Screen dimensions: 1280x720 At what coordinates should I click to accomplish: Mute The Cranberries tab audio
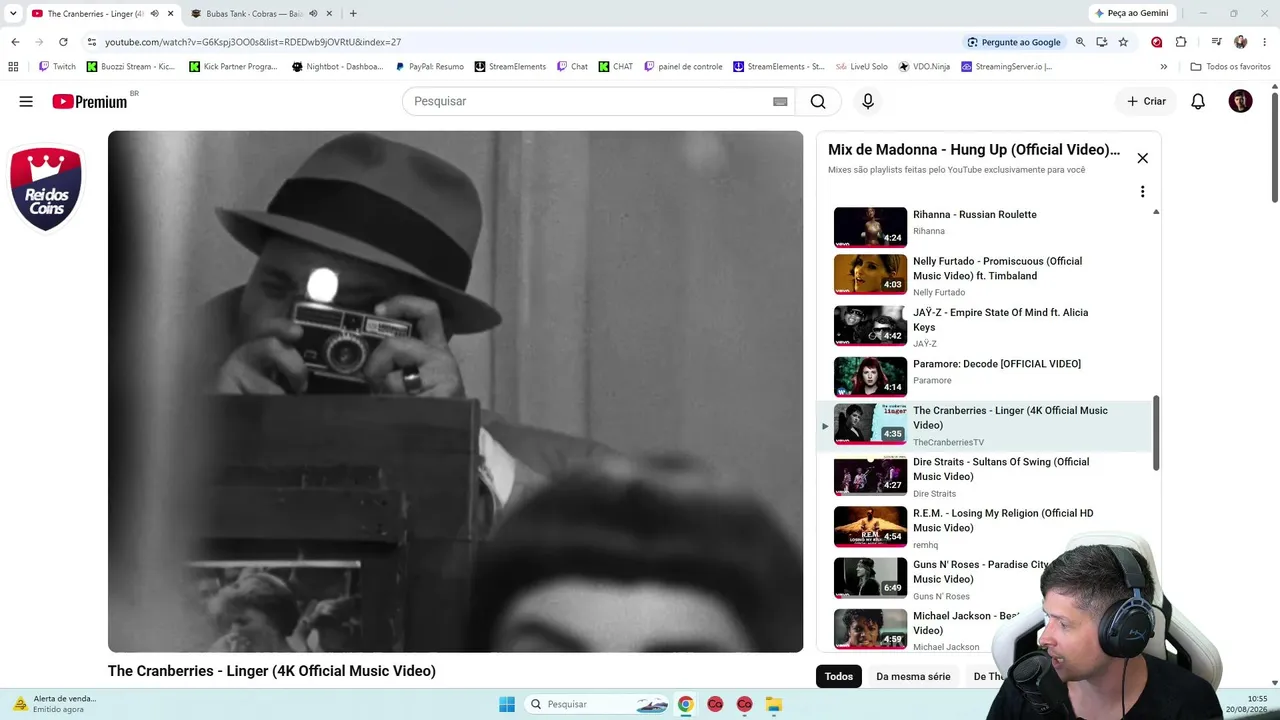pyautogui.click(x=154, y=14)
